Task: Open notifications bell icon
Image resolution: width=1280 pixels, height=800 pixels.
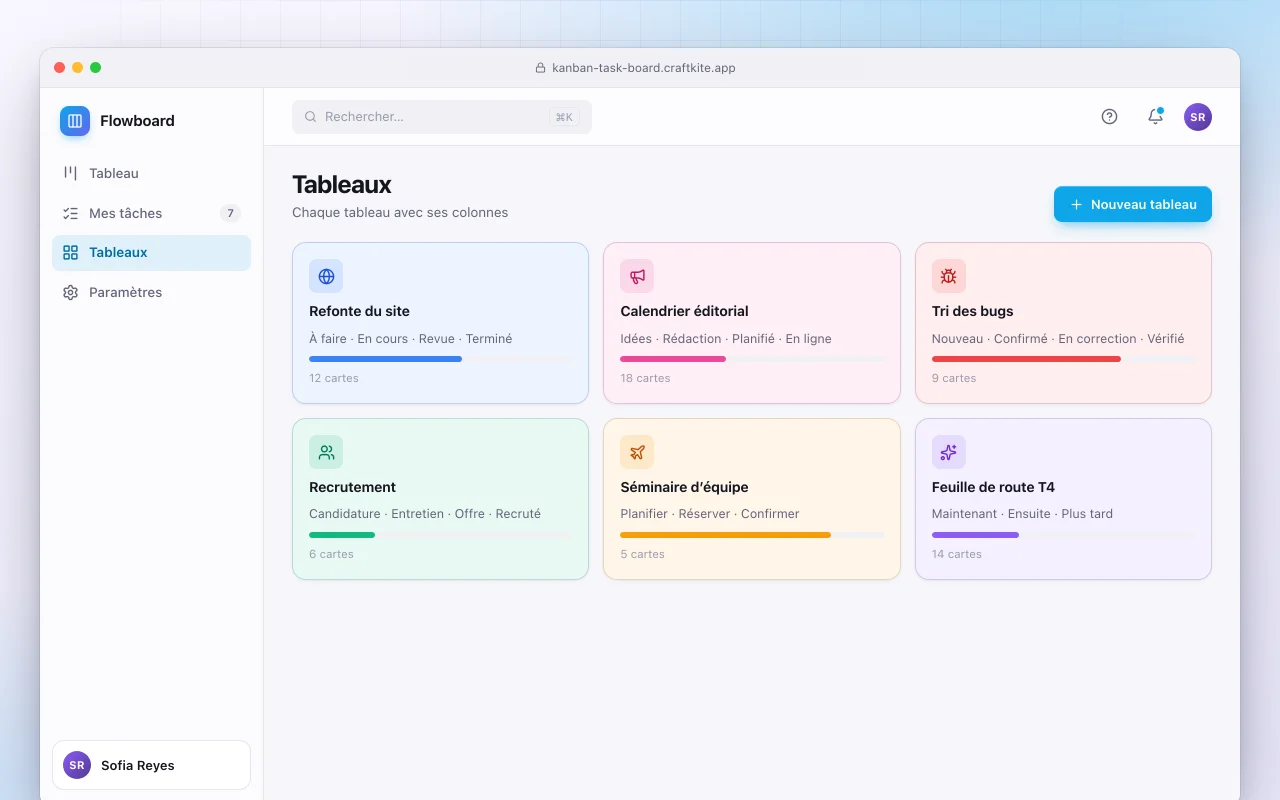Action: [1155, 117]
